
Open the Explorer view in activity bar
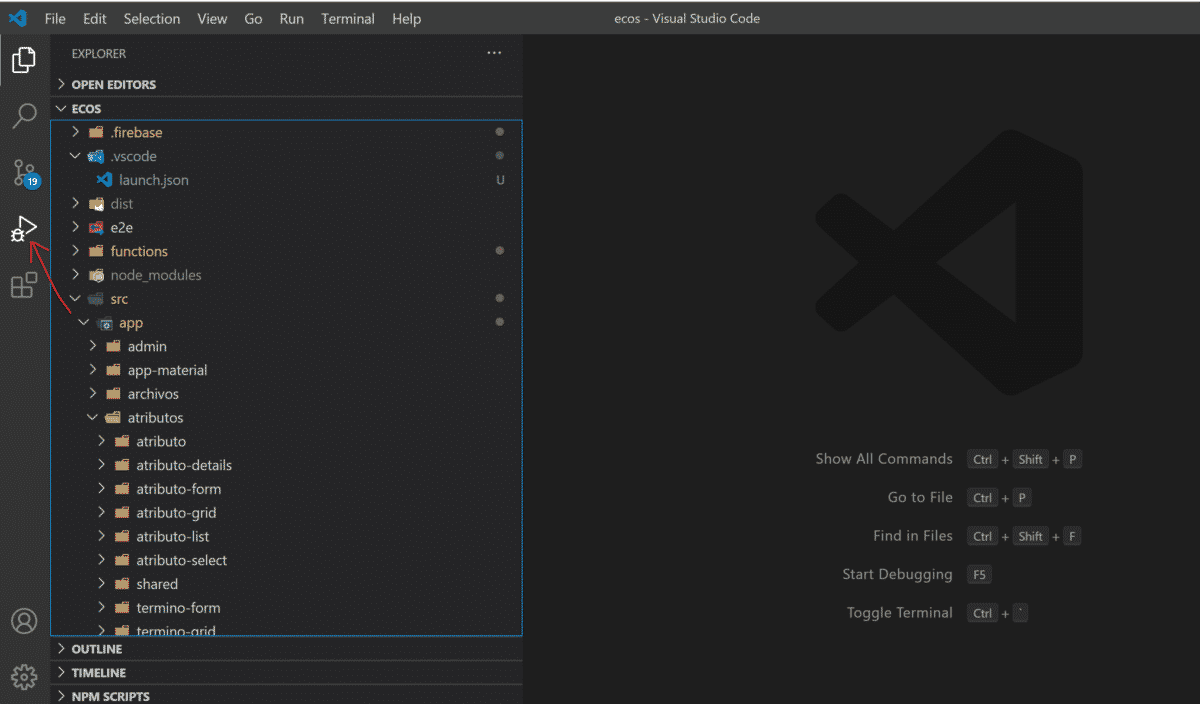coord(24,60)
